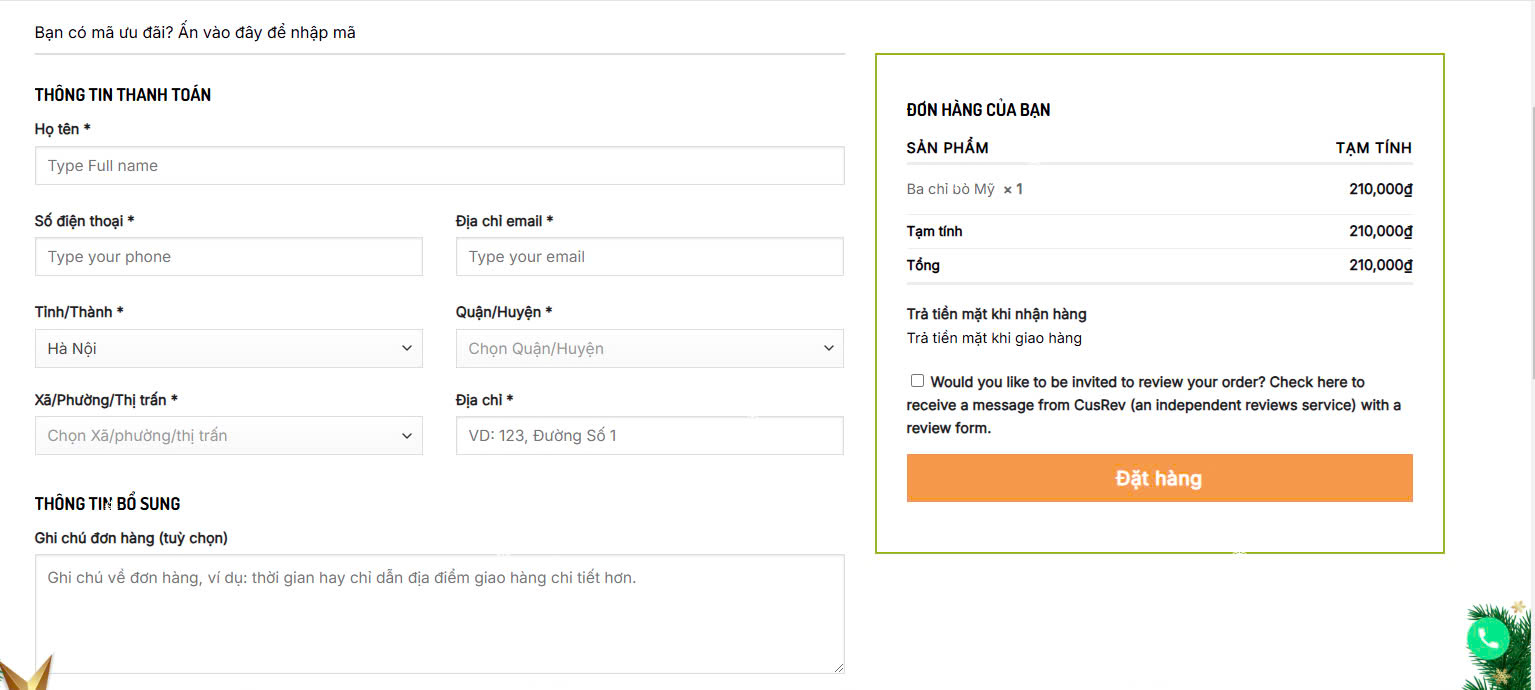Click the order notes textarea resize handle
Screen dimensions: 1535x690
[837, 667]
